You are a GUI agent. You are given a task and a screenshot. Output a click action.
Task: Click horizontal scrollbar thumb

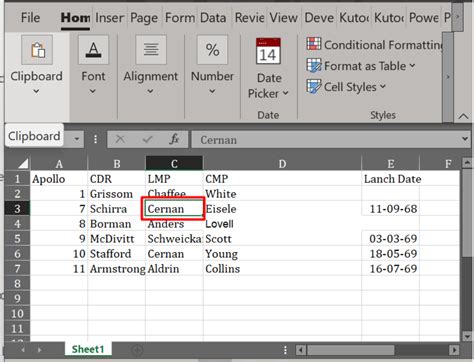(x=350, y=350)
